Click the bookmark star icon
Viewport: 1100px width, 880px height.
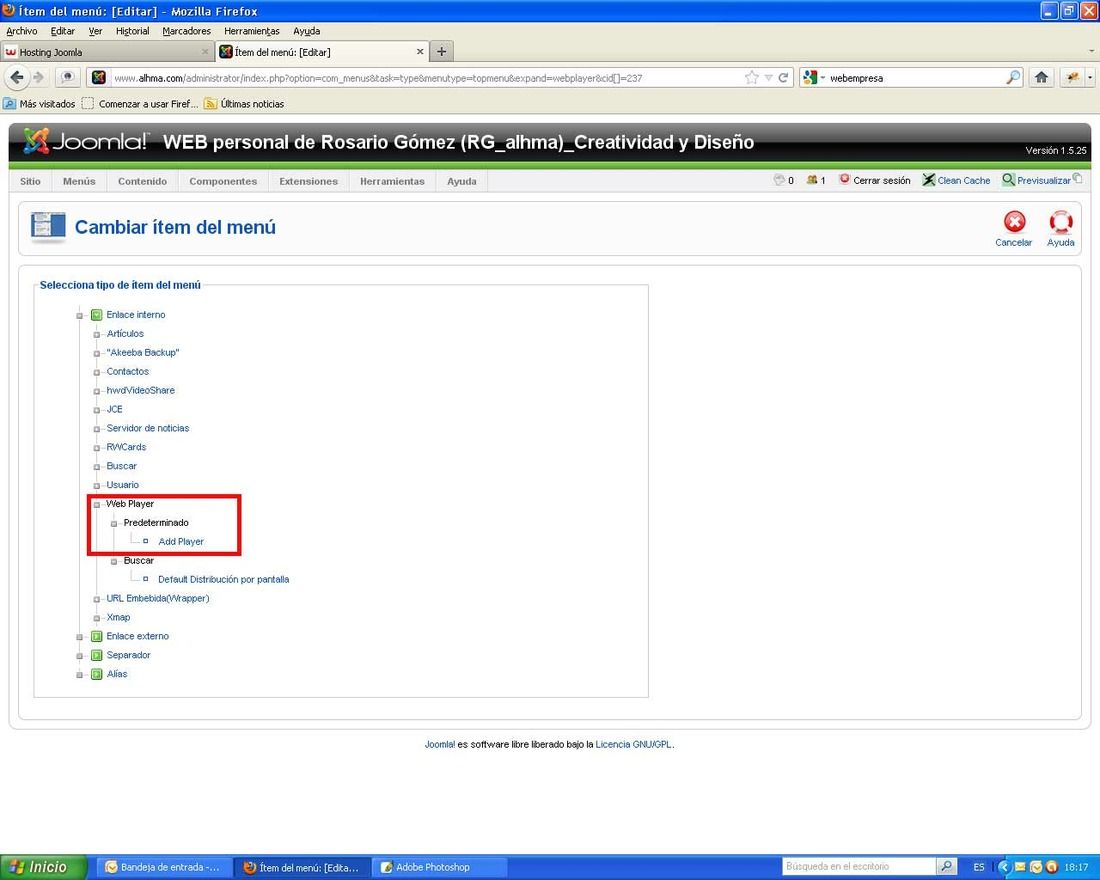[x=751, y=78]
